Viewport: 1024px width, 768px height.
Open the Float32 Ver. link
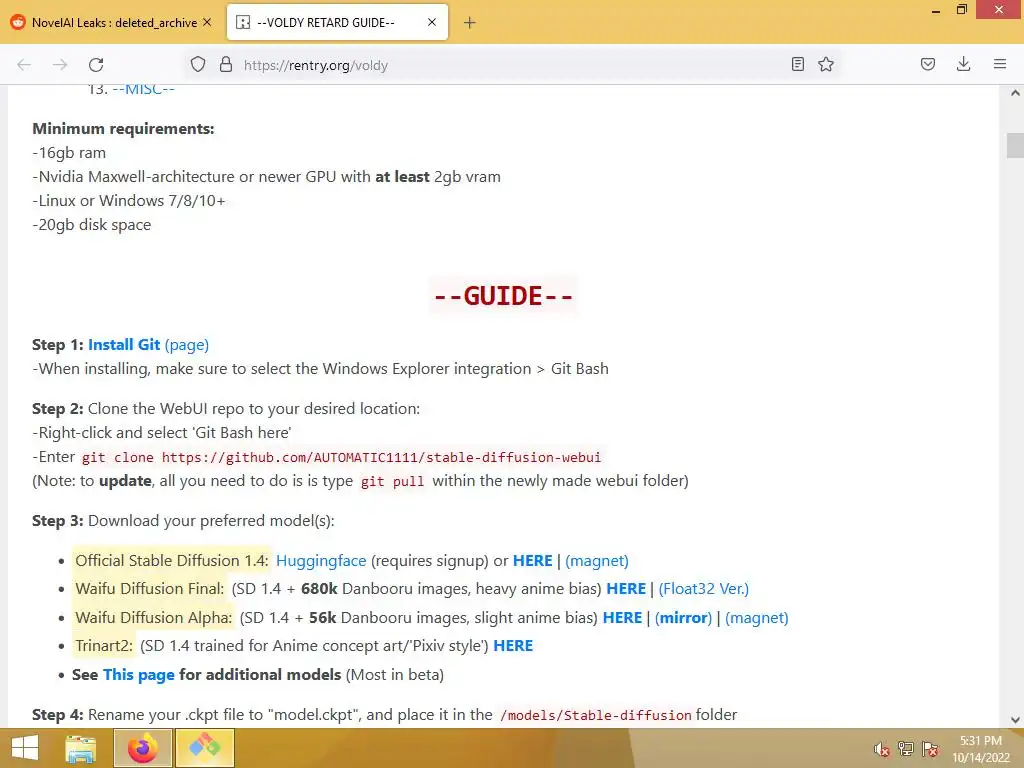703,589
